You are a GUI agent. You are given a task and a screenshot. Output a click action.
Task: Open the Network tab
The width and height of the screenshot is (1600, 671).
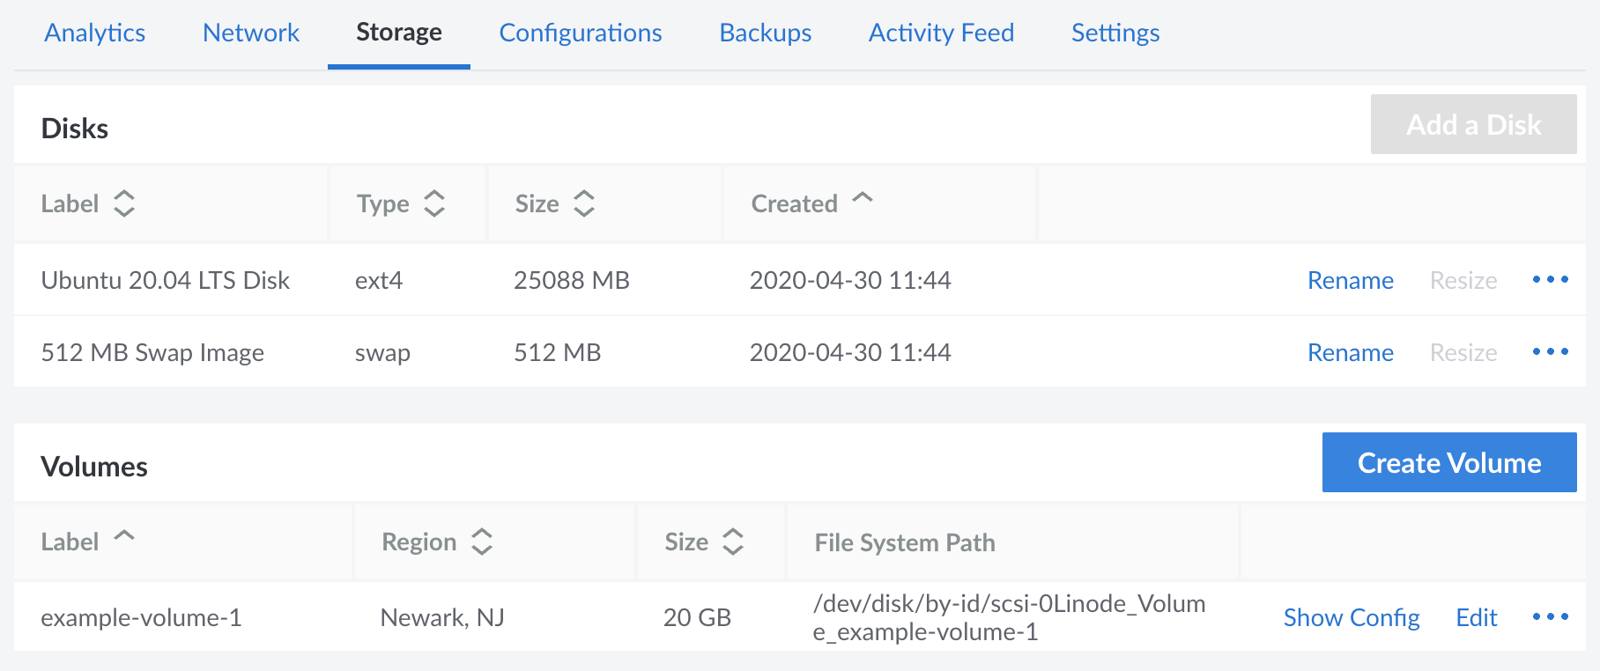[x=251, y=33]
